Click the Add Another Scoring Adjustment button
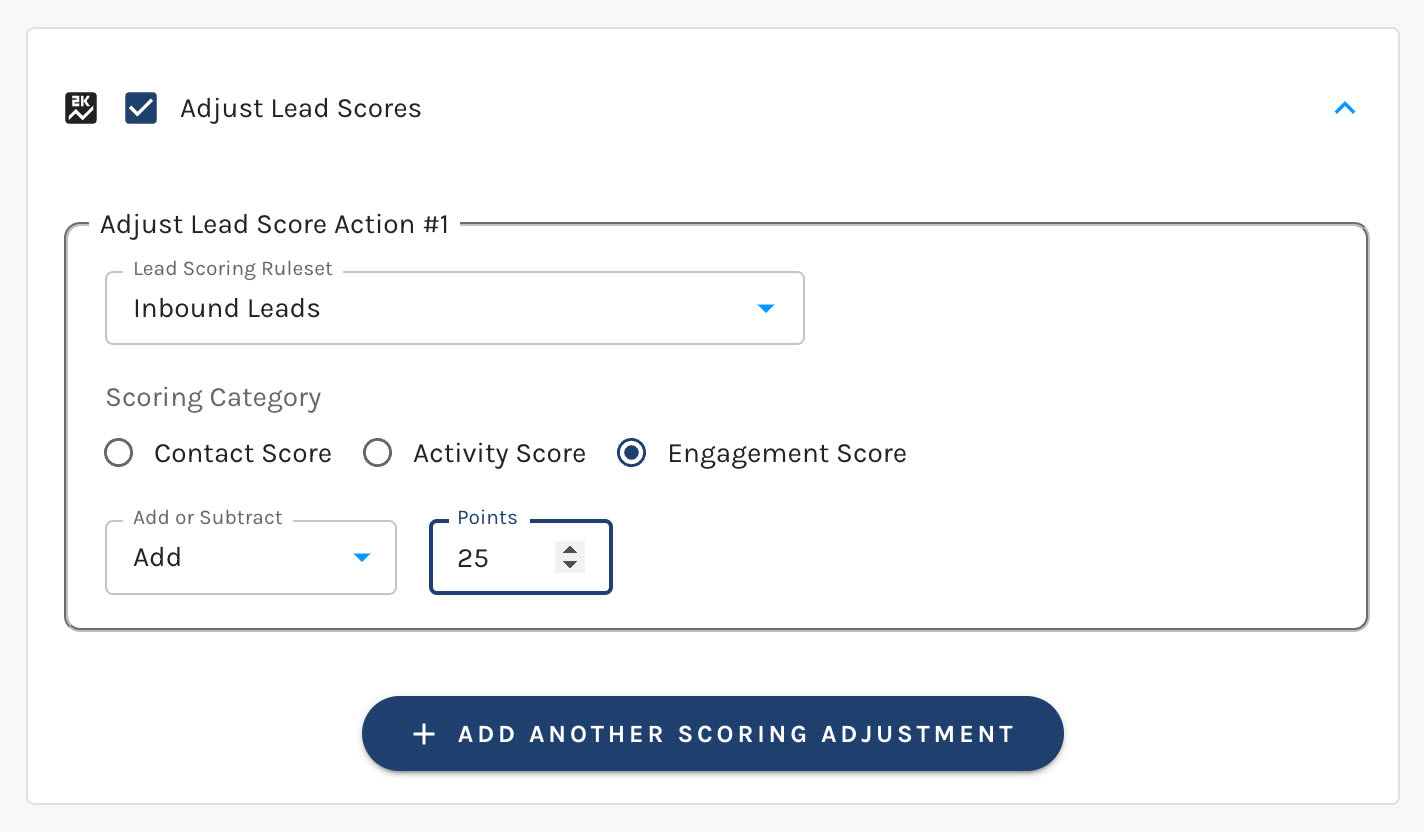 pyautogui.click(x=712, y=734)
